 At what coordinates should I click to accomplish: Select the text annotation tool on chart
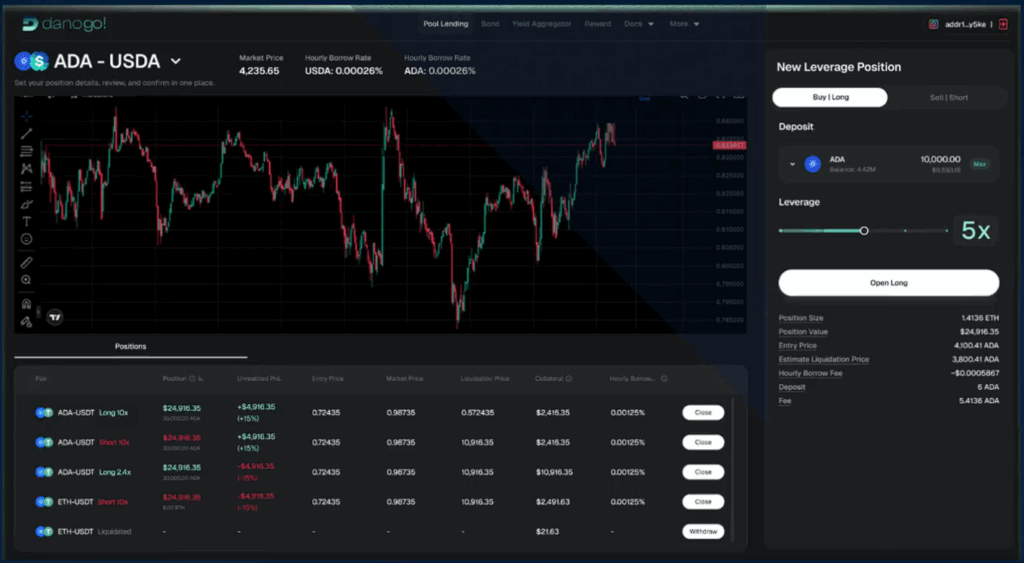point(27,221)
